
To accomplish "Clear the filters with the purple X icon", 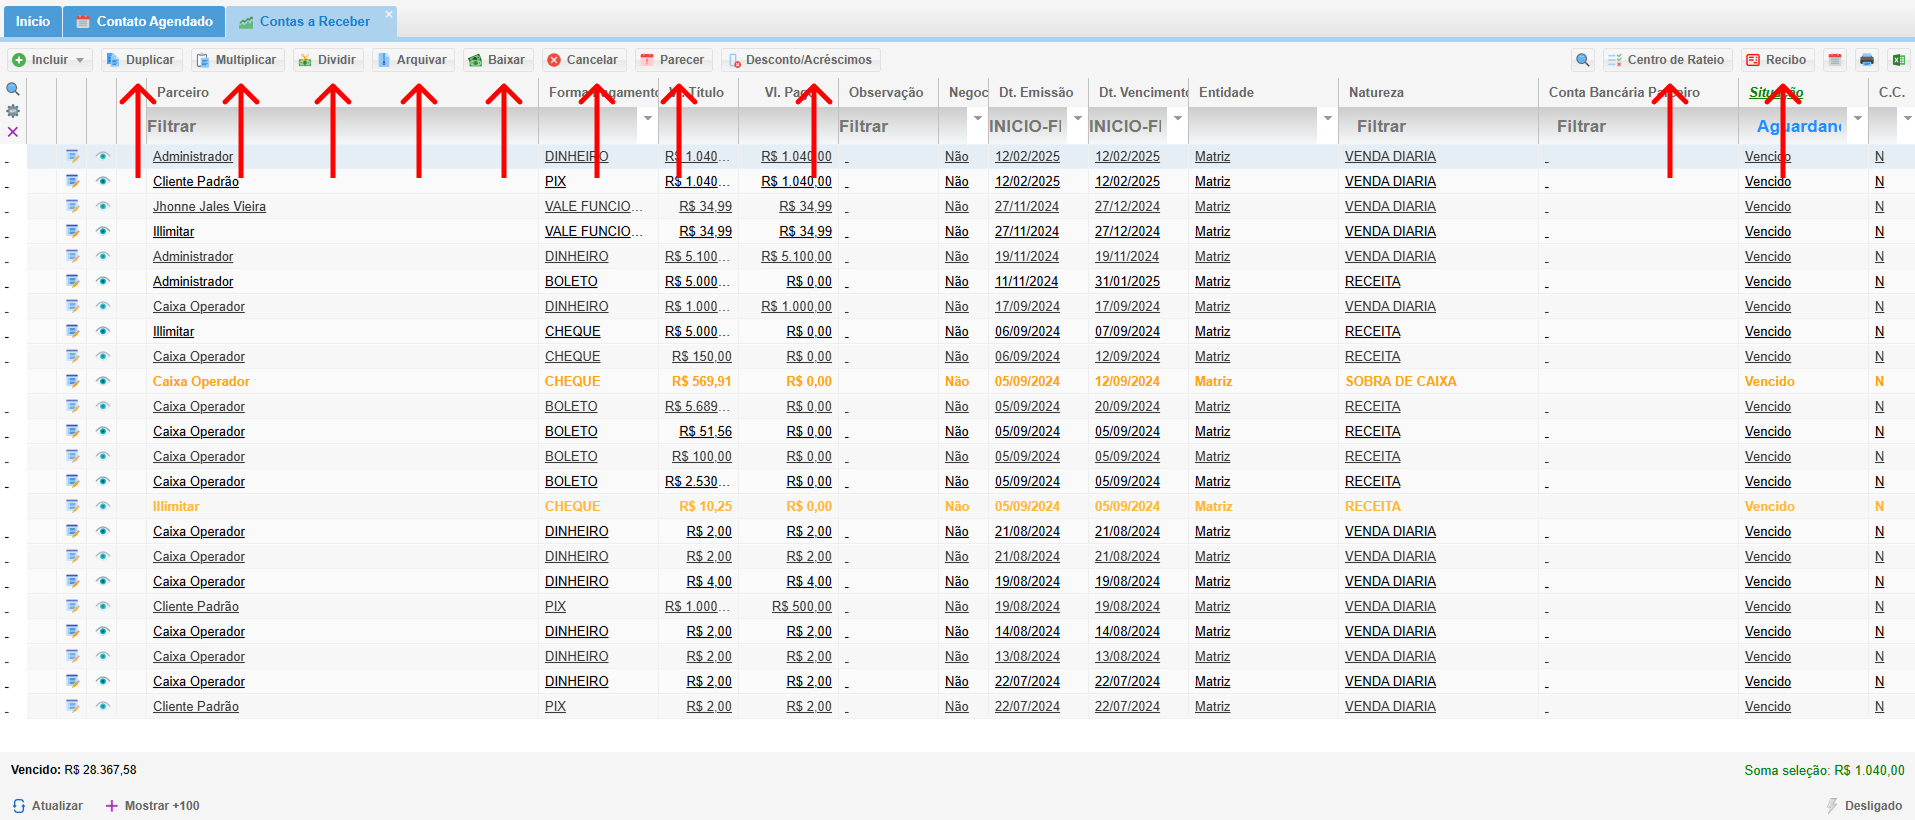I will pos(13,132).
